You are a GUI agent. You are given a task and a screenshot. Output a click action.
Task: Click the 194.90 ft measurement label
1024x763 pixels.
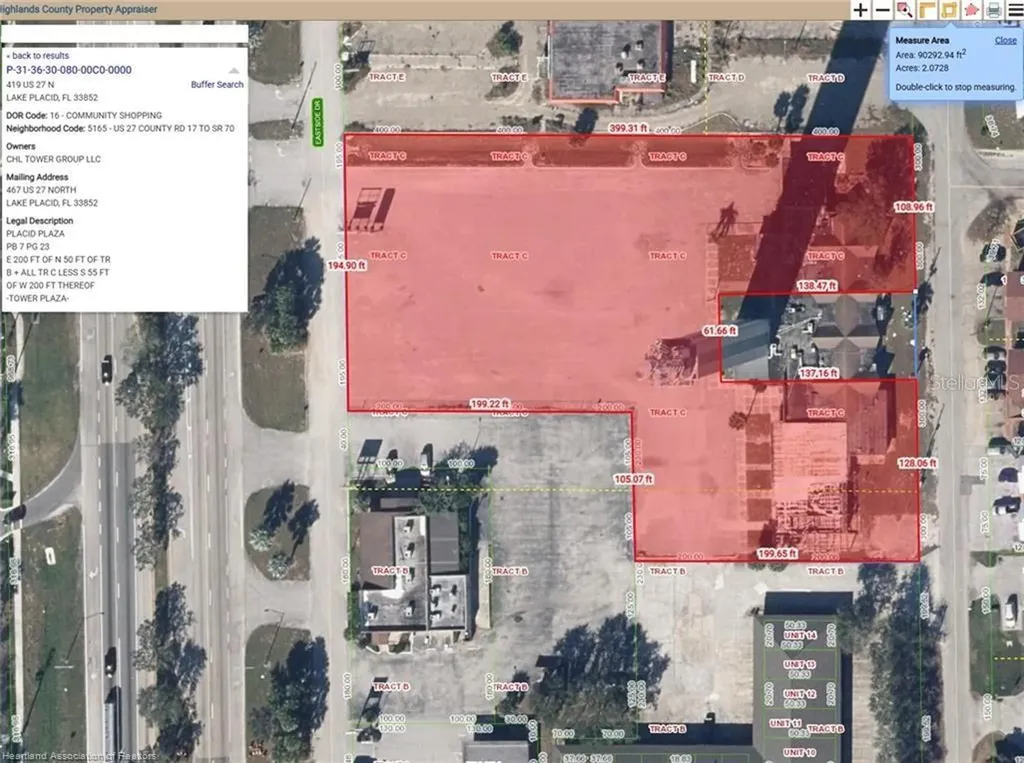pos(346,266)
